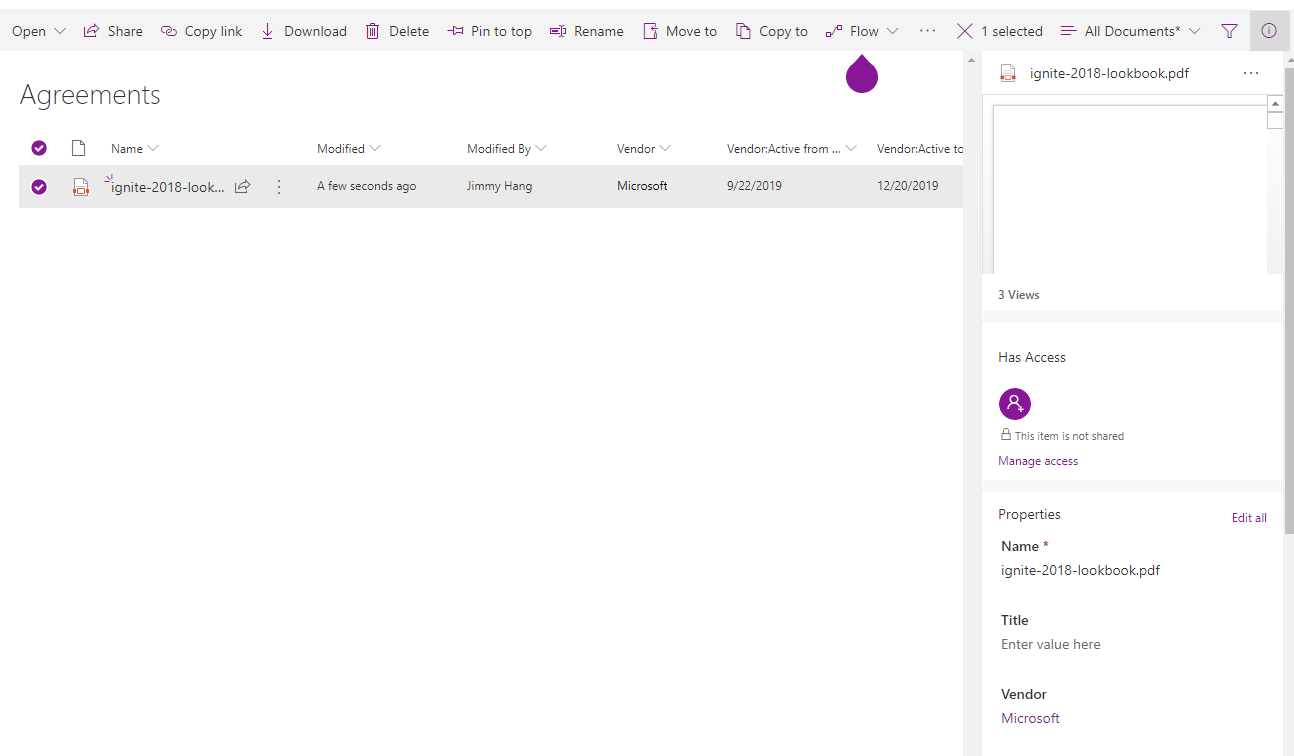The width and height of the screenshot is (1294, 756).
Task: Click the grant access person icon
Action: click(1014, 404)
